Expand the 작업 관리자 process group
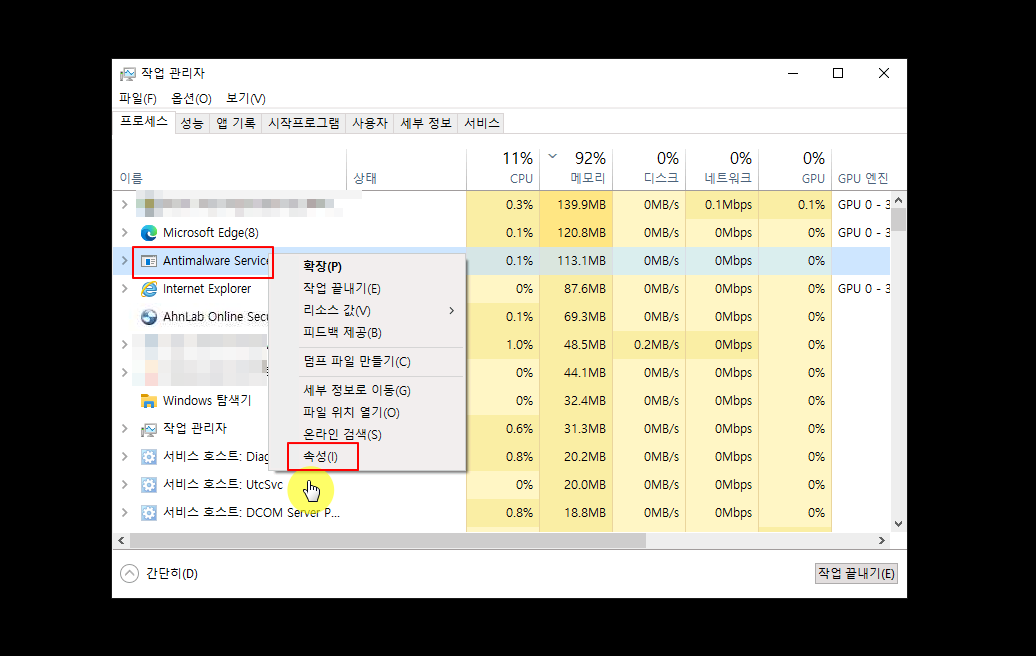Screen dimensions: 1036x656 click(124, 429)
